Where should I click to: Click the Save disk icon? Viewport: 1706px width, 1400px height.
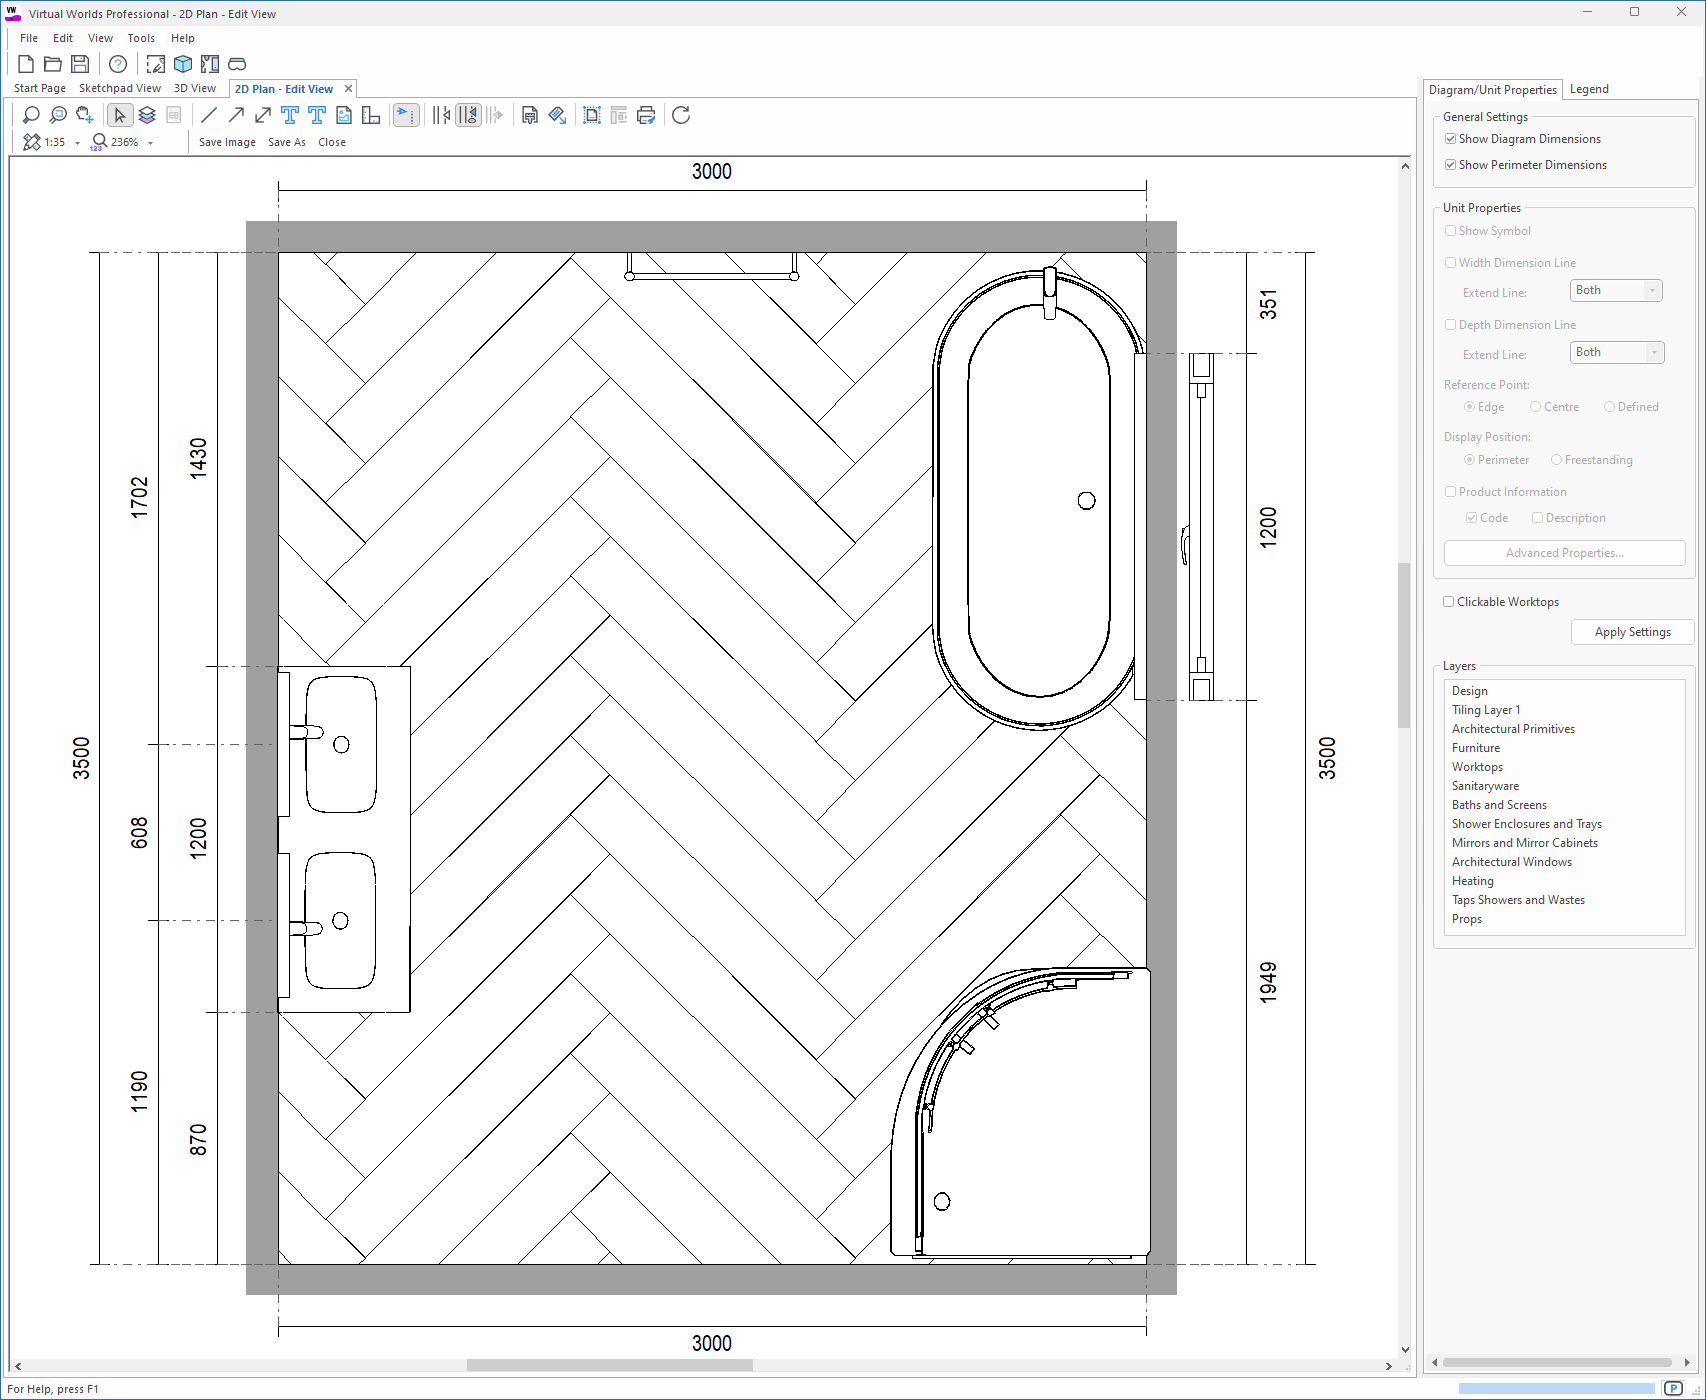tap(80, 64)
